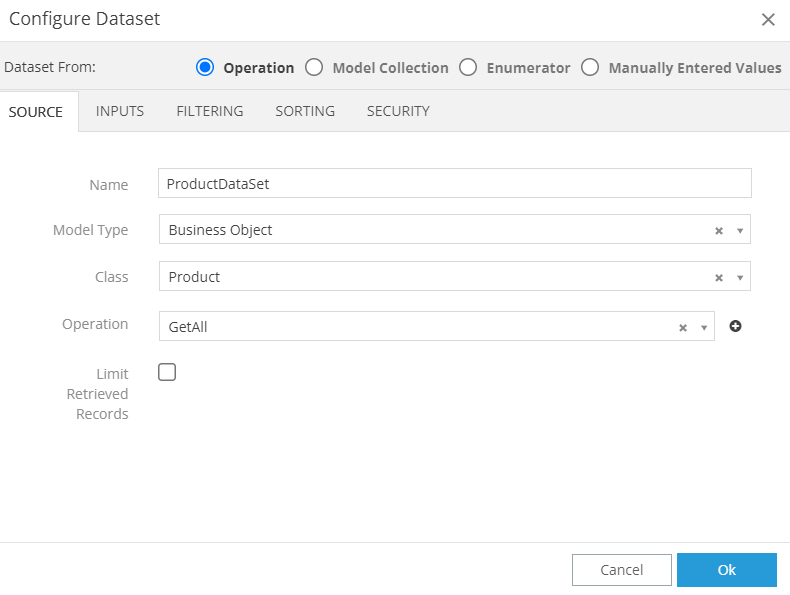Go to the SORTING tab
Image resolution: width=790 pixels, height=595 pixels.
tap(305, 111)
